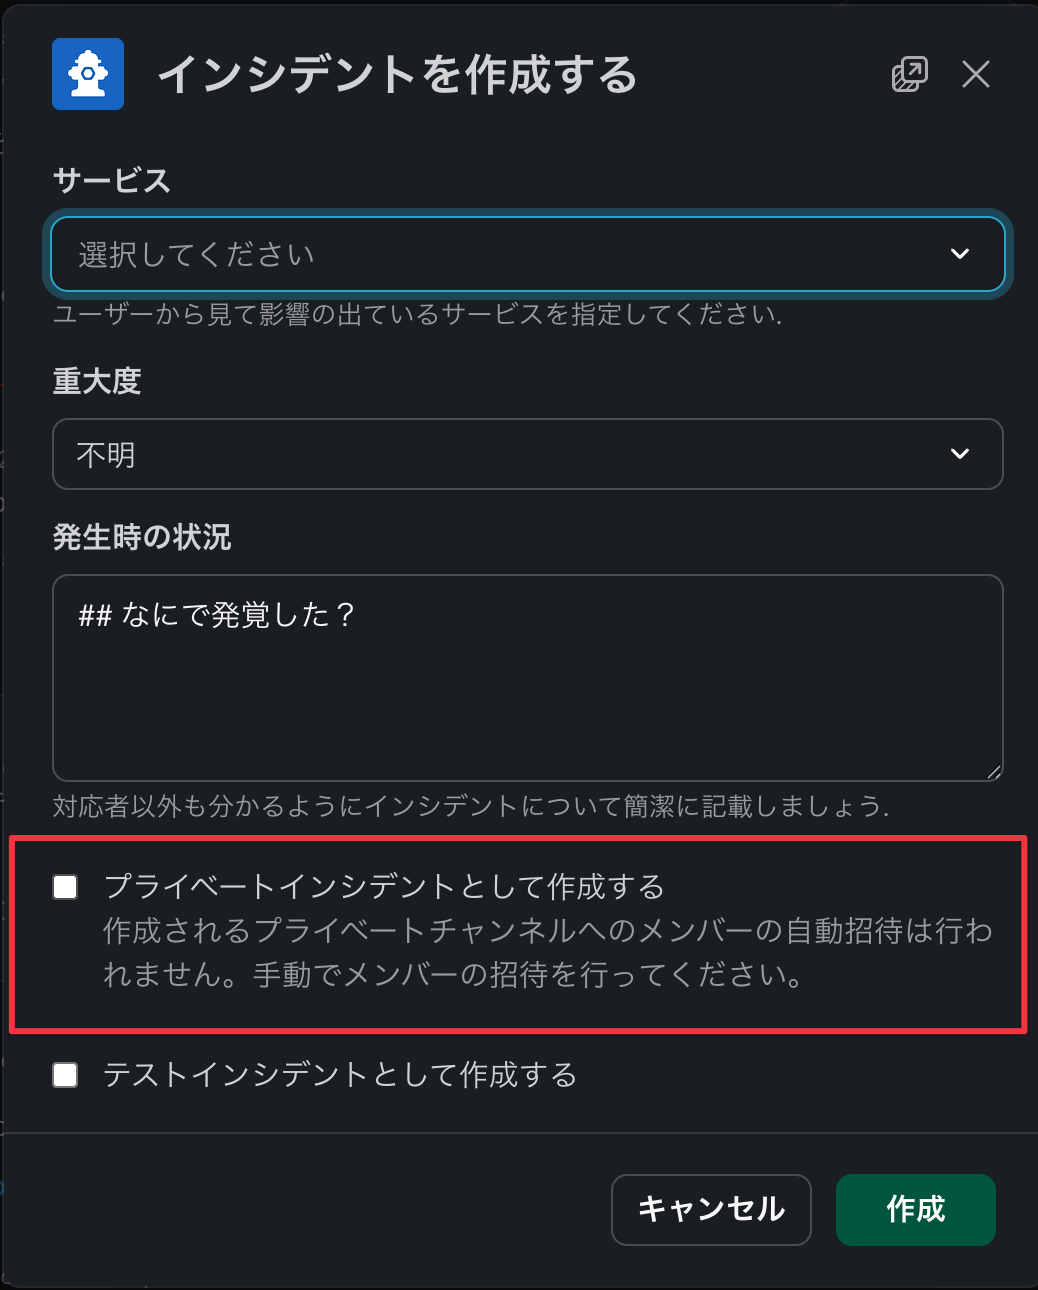Click the 発生時の状況 field label

[142, 537]
